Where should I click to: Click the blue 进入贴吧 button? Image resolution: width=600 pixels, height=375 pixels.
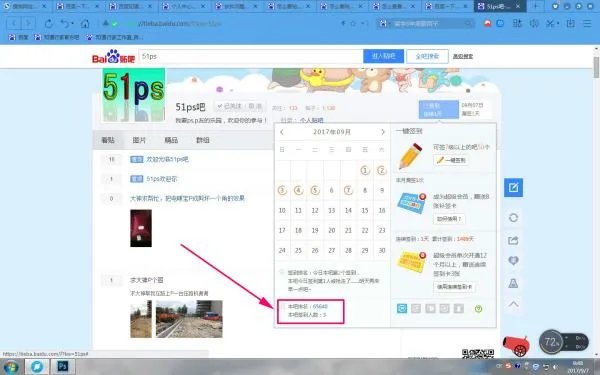(x=383, y=56)
